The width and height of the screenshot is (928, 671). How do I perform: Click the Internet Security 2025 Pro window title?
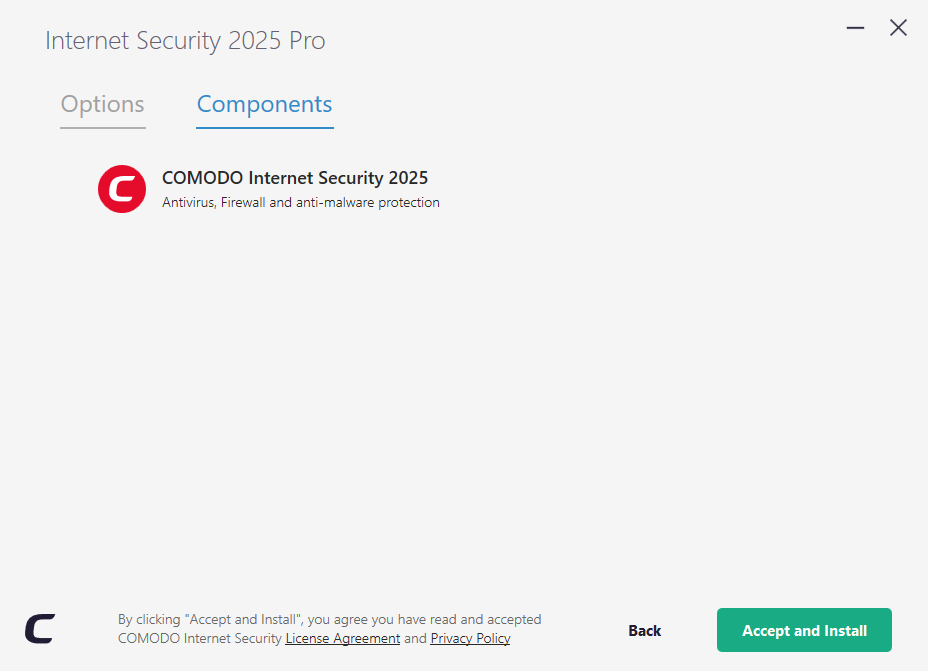[x=185, y=41]
